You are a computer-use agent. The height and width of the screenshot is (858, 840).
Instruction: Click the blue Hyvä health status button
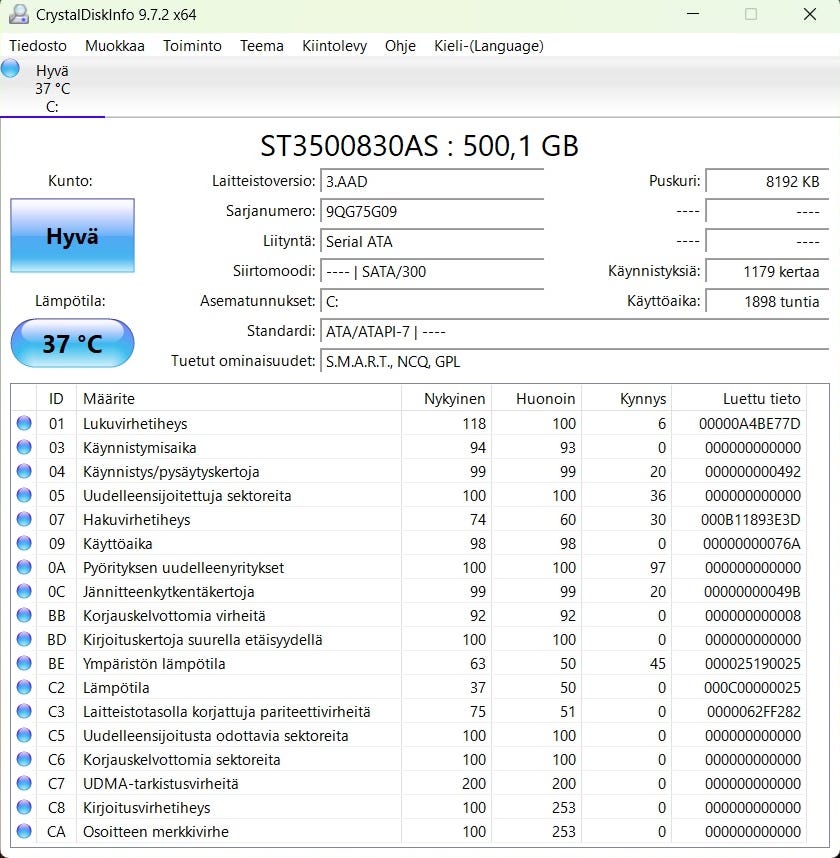72,237
